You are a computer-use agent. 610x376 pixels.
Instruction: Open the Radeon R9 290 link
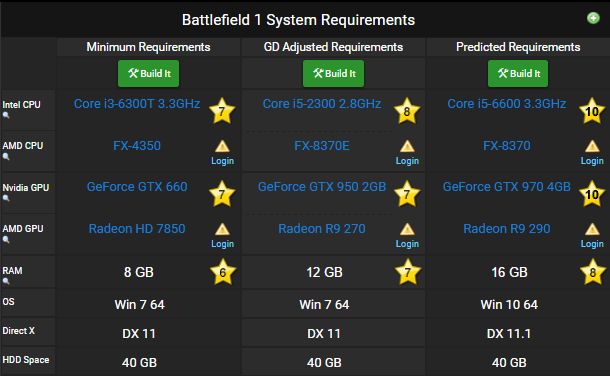(507, 229)
